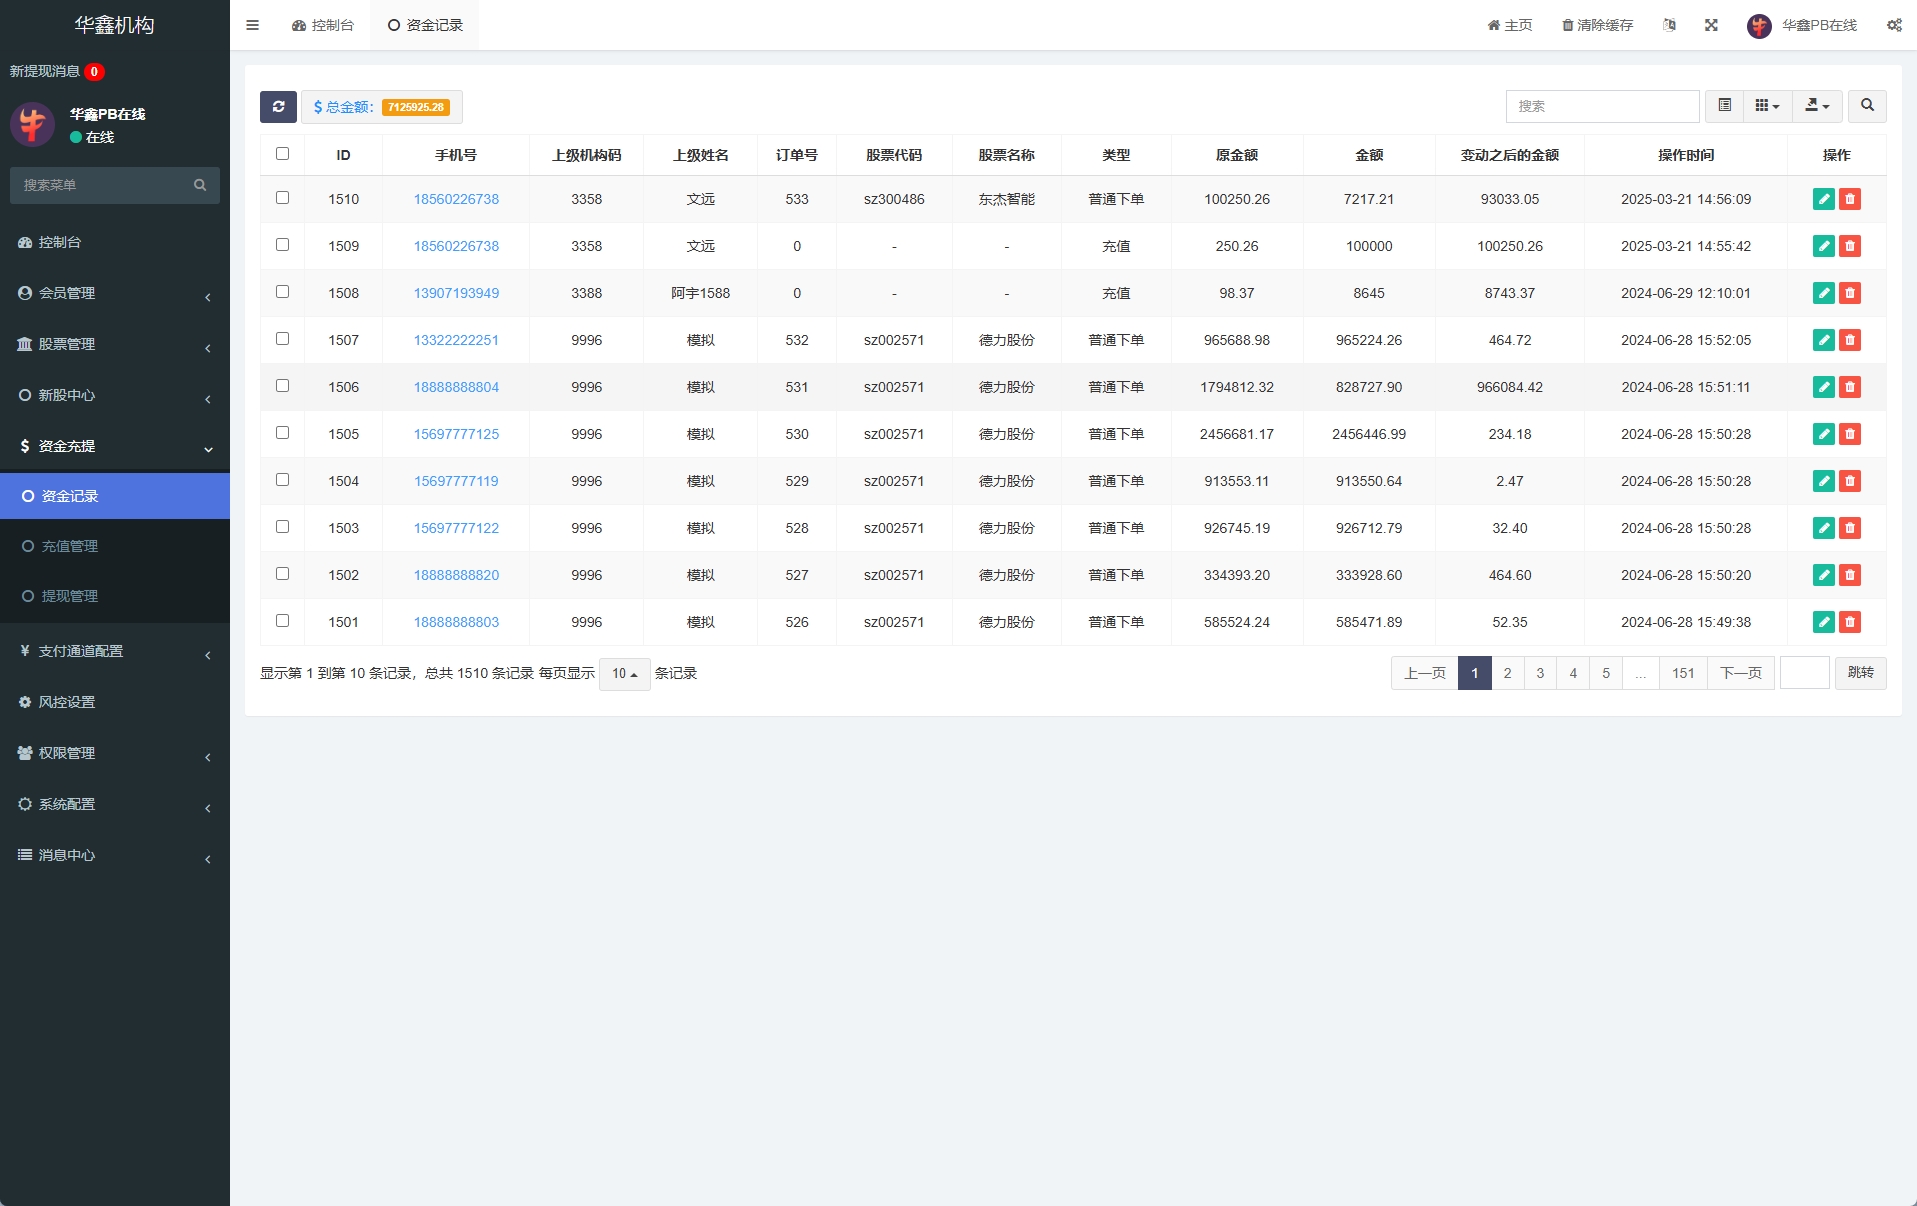Open the settings gears icon top right
Screen dimensions: 1917x1206
(1893, 25)
